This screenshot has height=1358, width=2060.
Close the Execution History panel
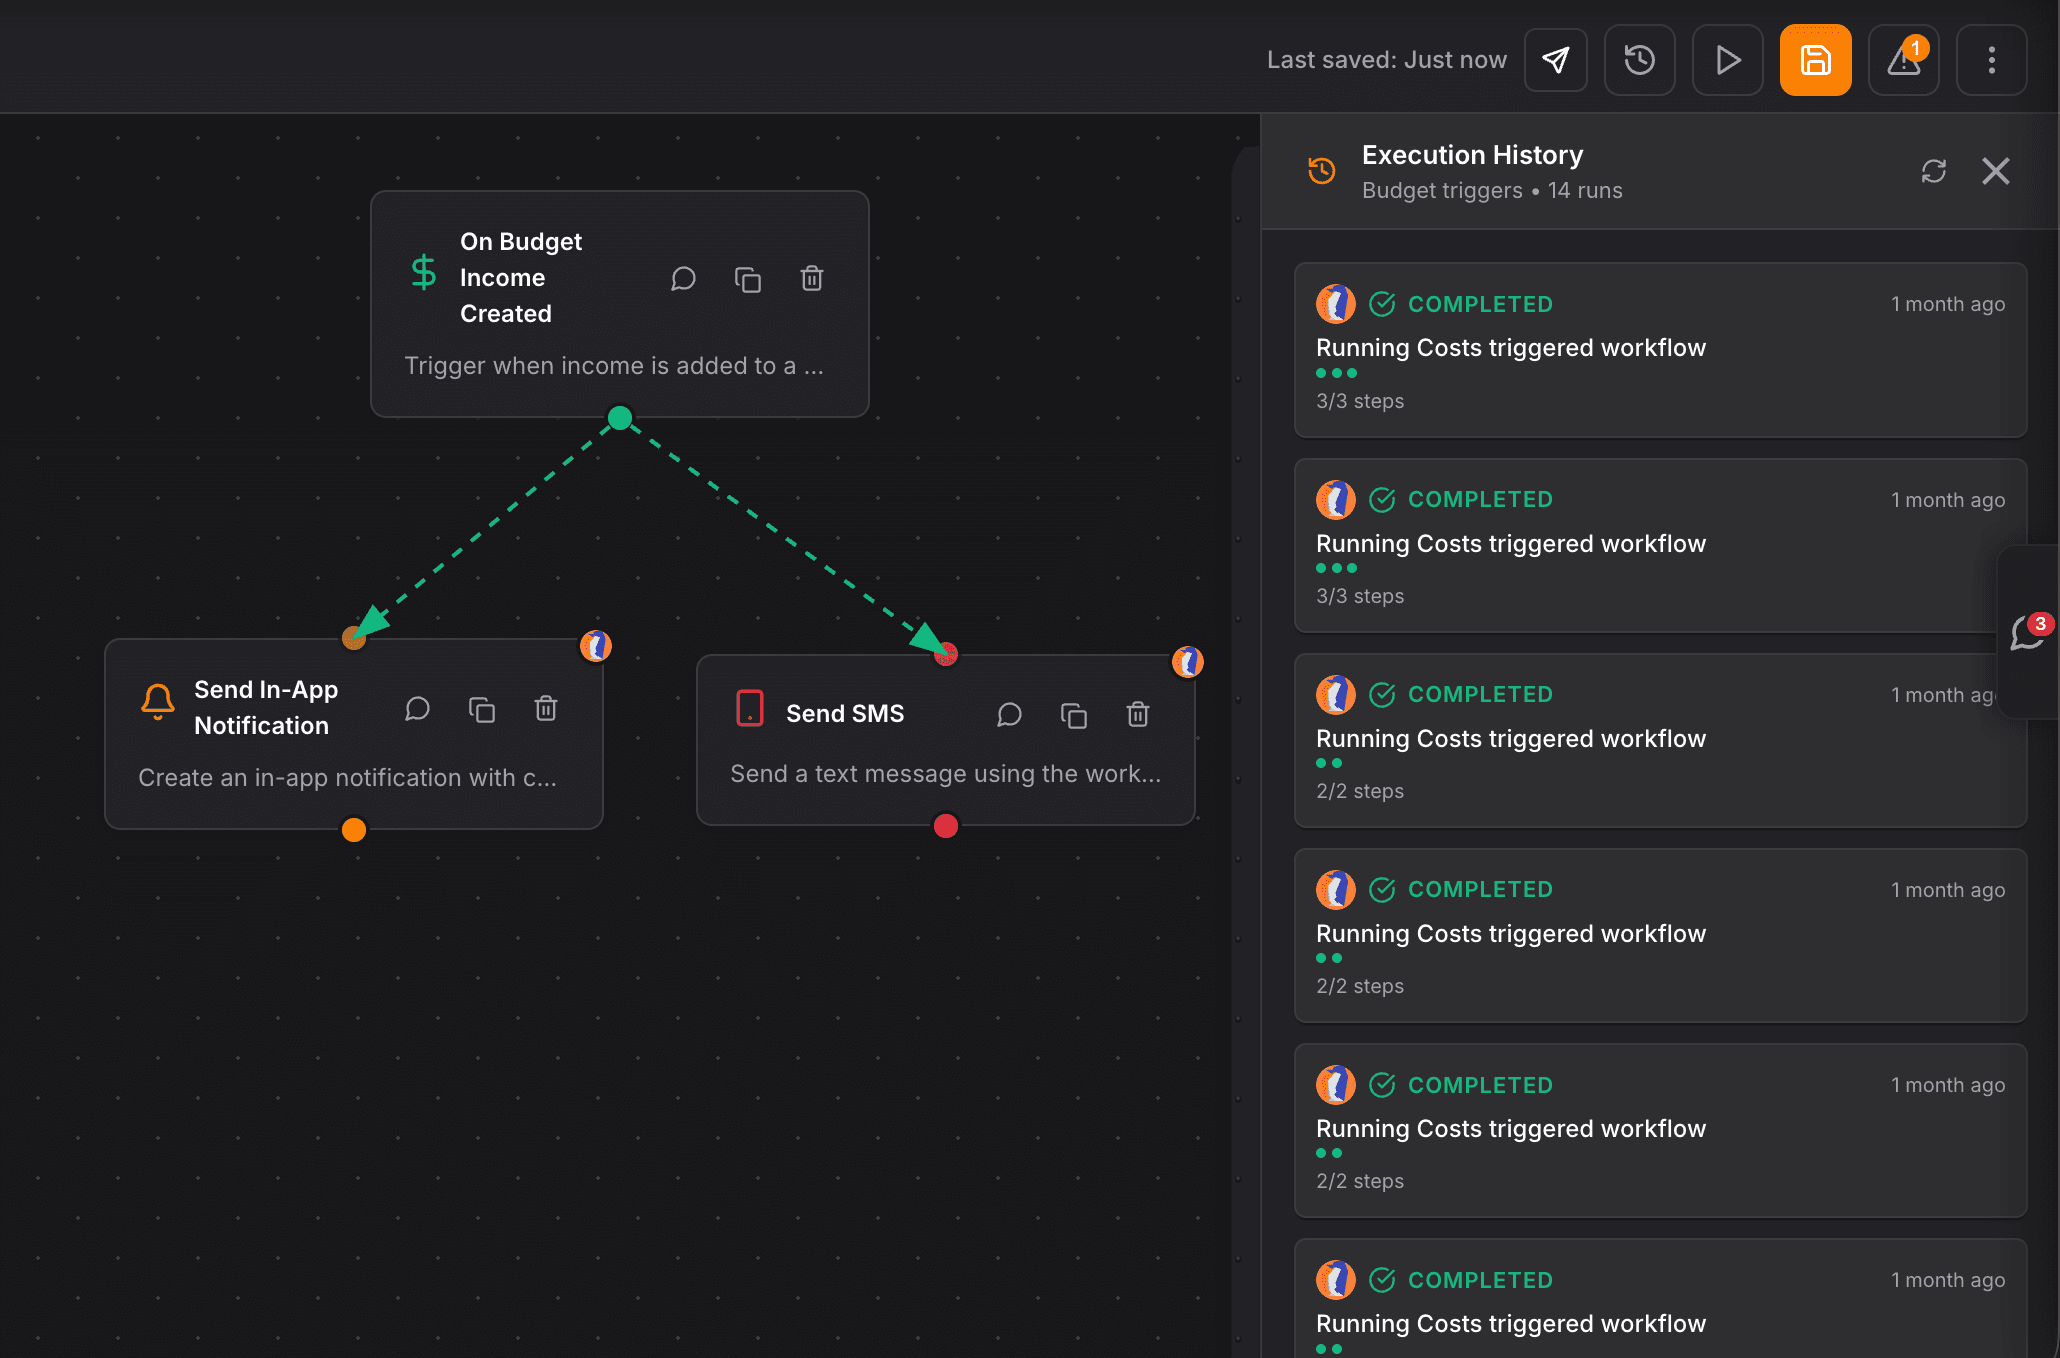(1996, 171)
